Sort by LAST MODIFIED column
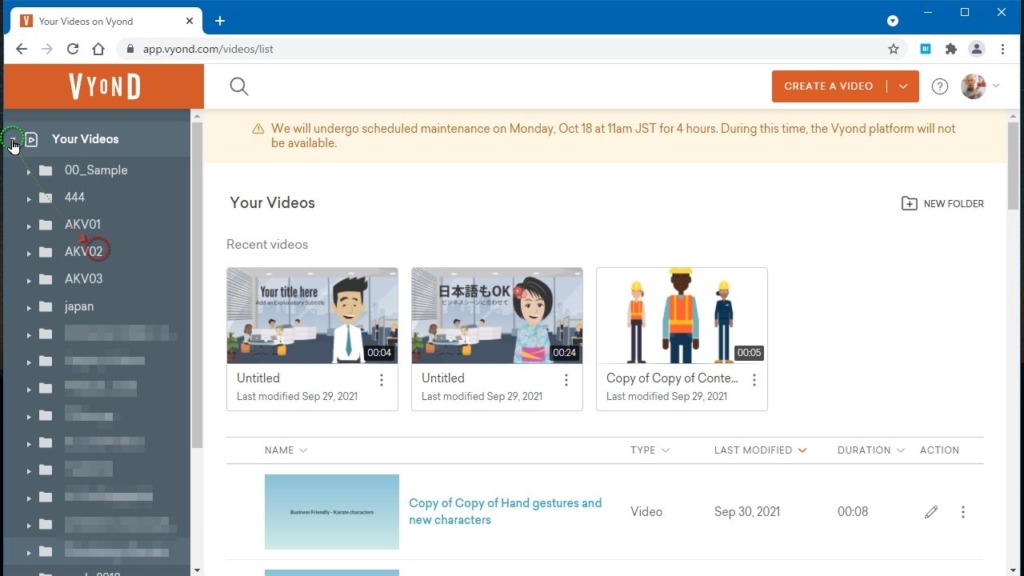 click(760, 450)
